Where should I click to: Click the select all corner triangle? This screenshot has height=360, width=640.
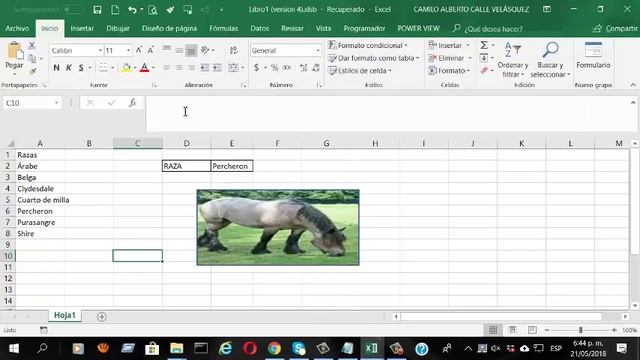pos(11,143)
